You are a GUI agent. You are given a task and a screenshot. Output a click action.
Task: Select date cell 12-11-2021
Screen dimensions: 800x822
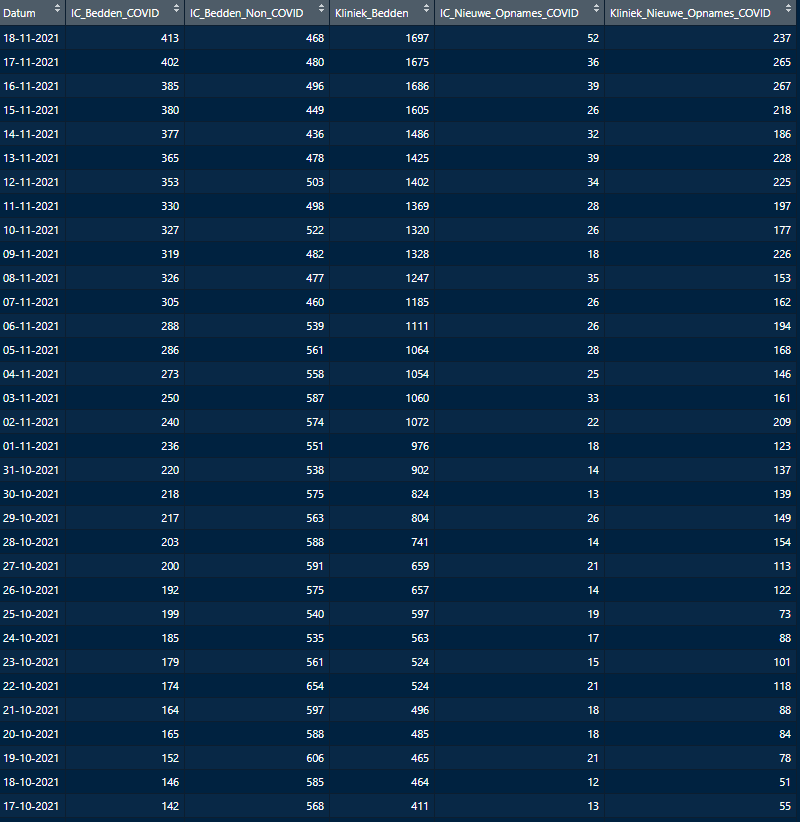[x=31, y=182]
